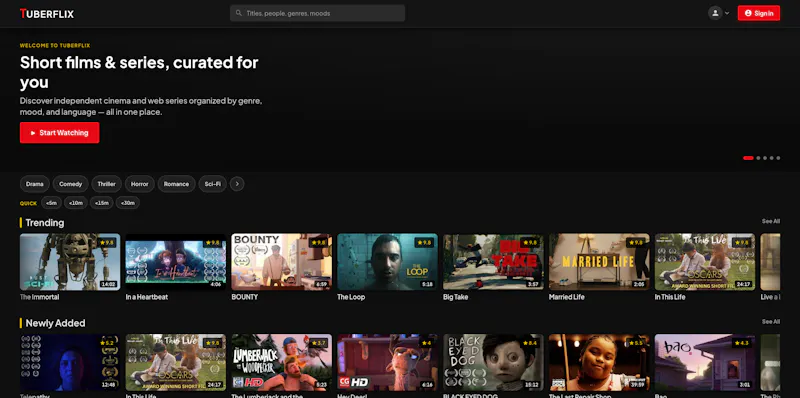
Task: Filter by the Romance genre chip
Action: [177, 184]
